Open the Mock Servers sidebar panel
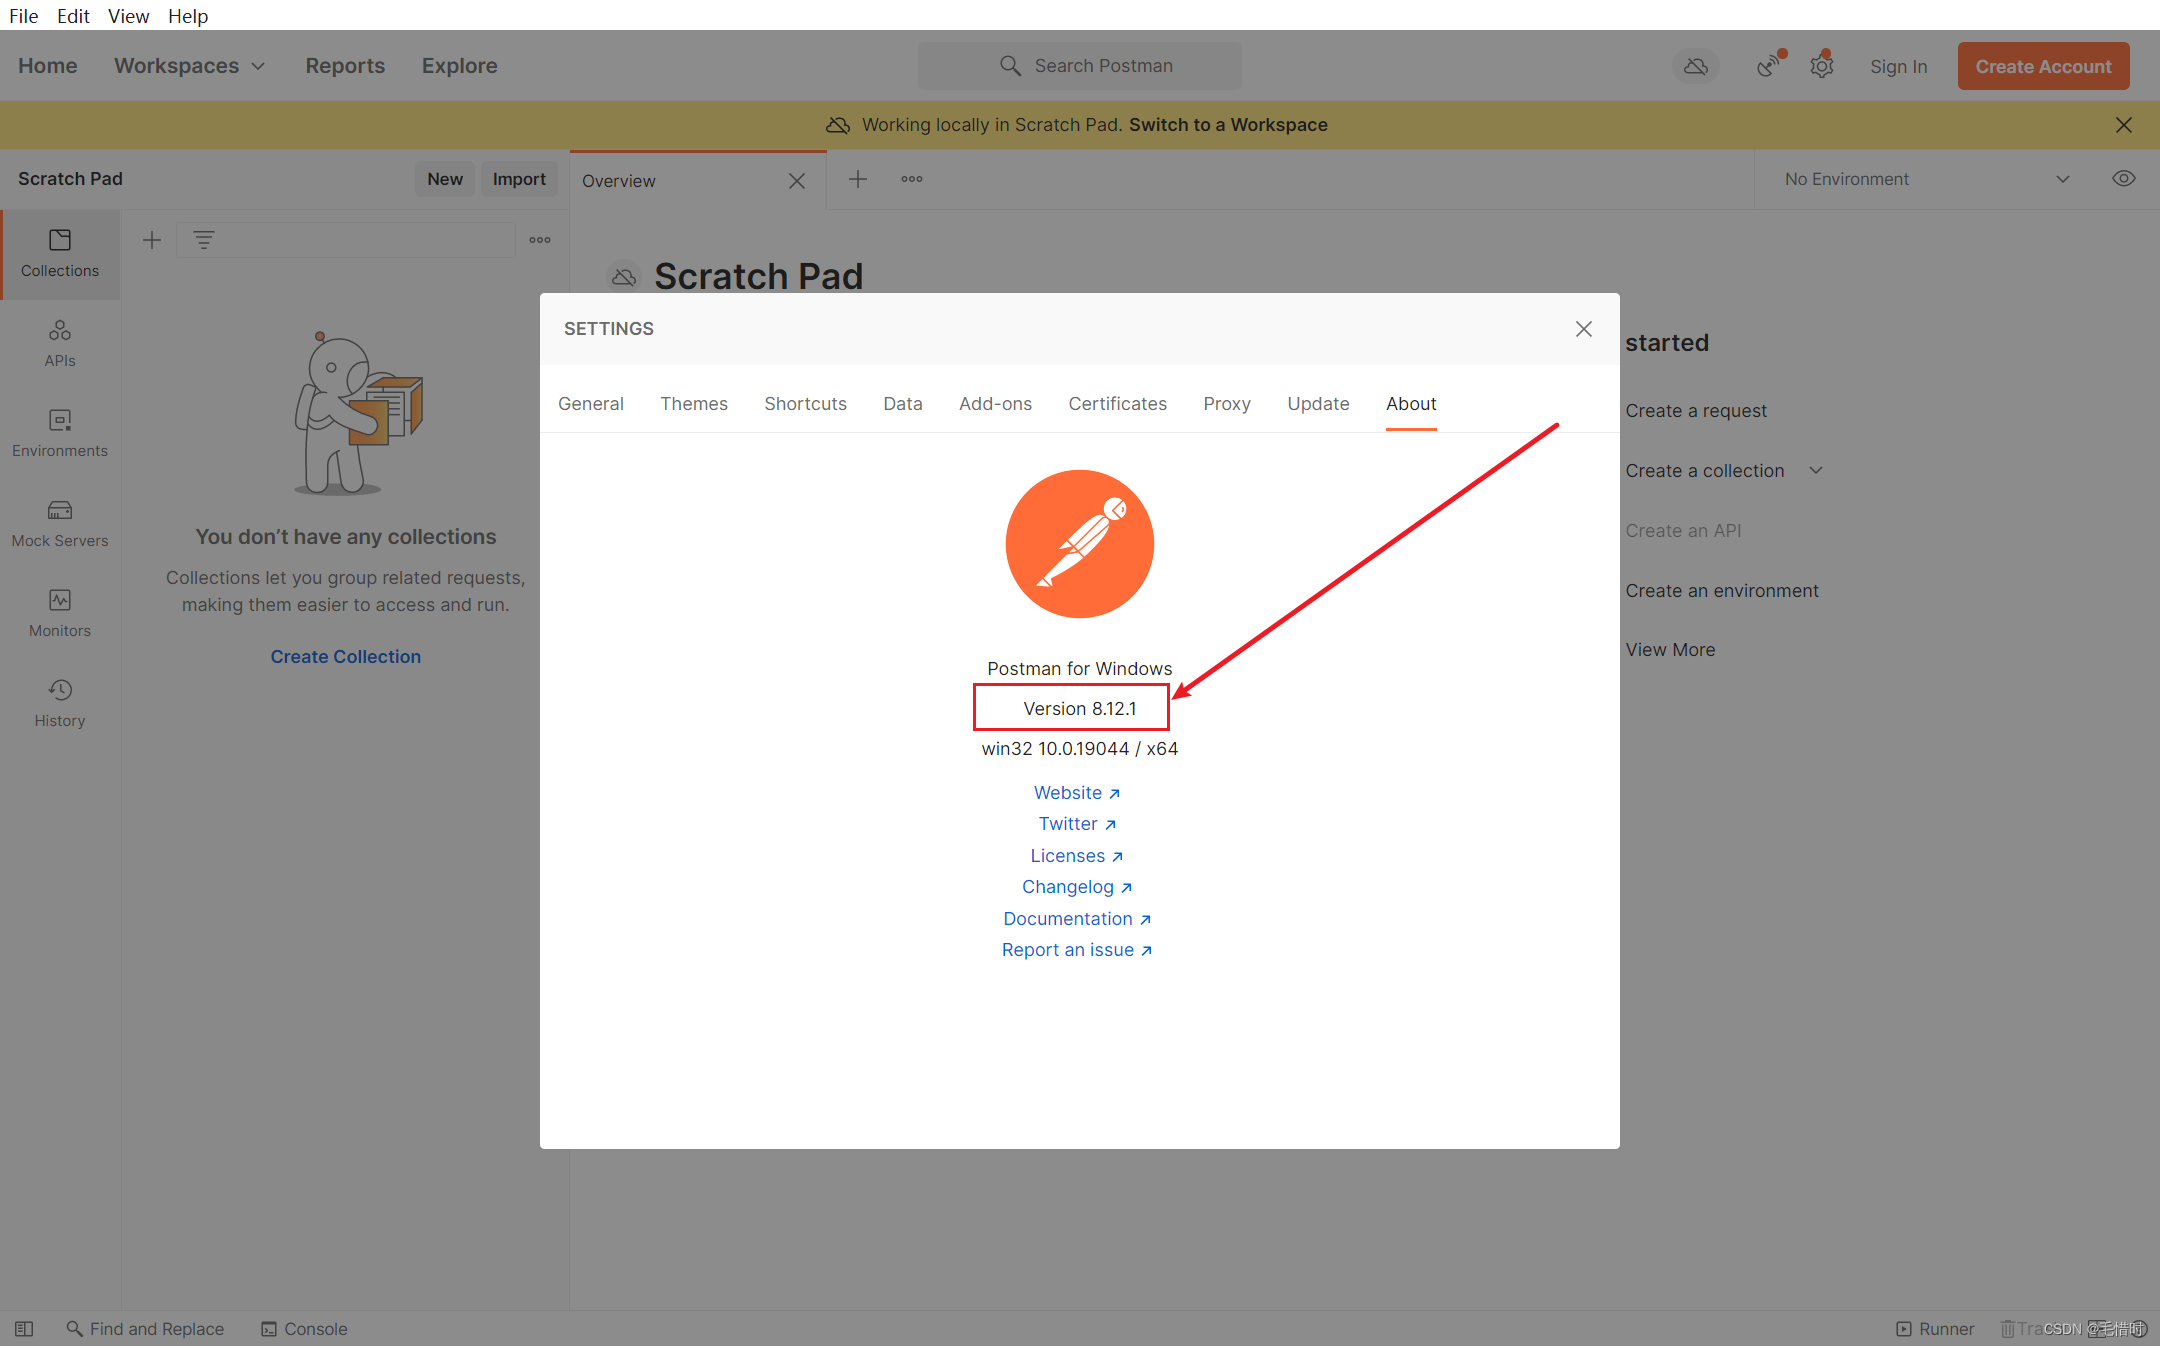2160x1346 pixels. pos(60,524)
